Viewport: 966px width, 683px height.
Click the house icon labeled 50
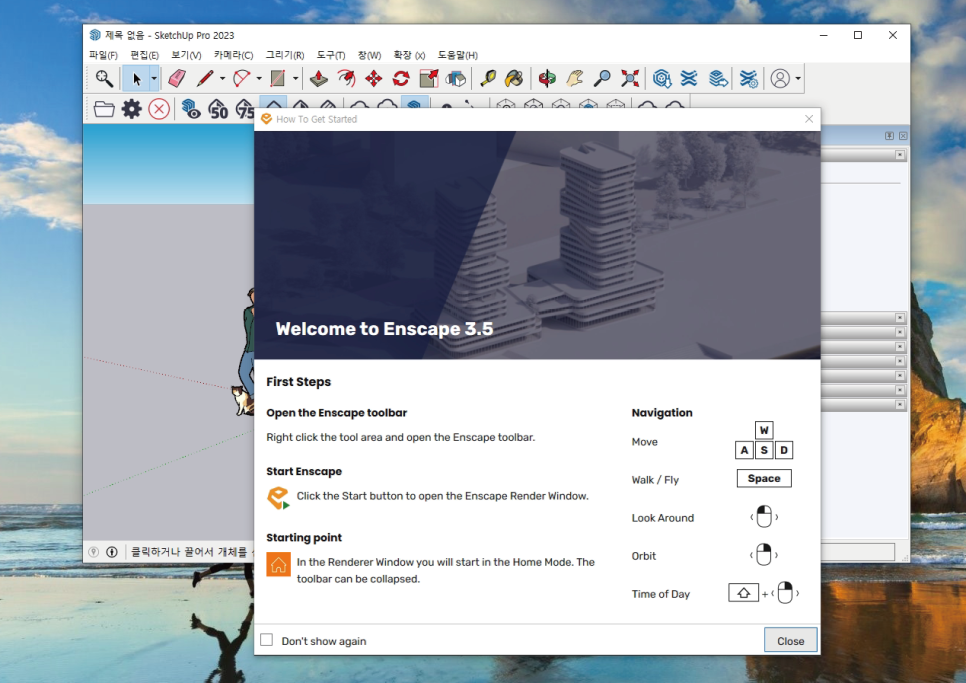218,109
